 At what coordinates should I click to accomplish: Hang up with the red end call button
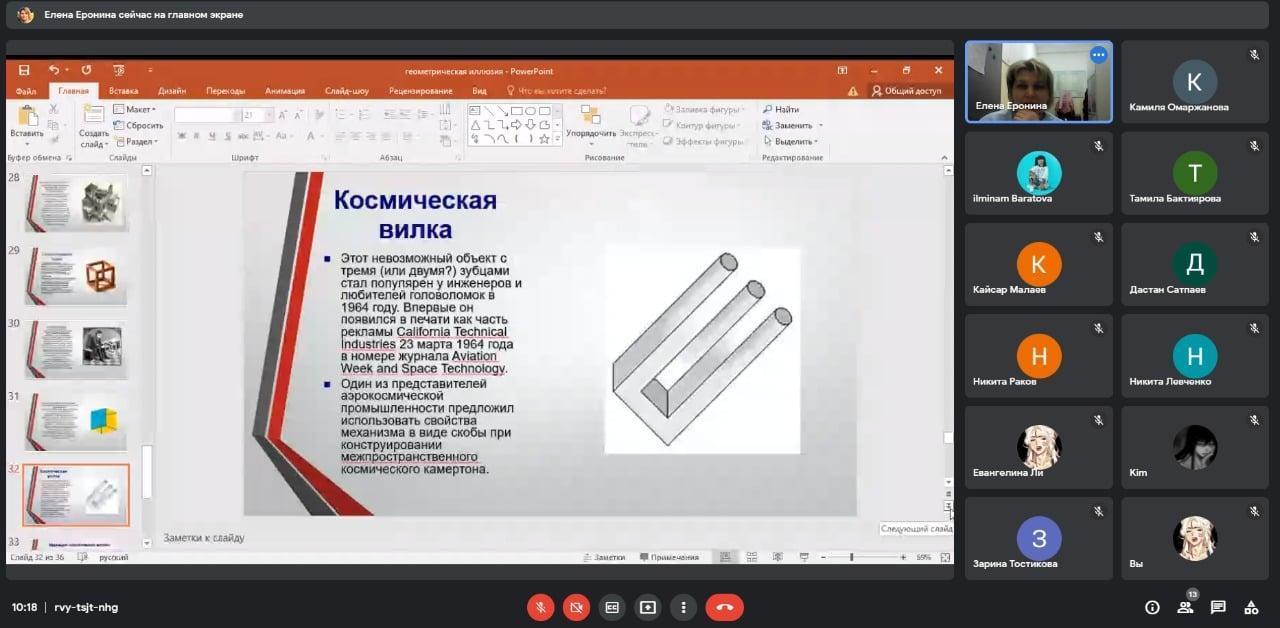(724, 607)
